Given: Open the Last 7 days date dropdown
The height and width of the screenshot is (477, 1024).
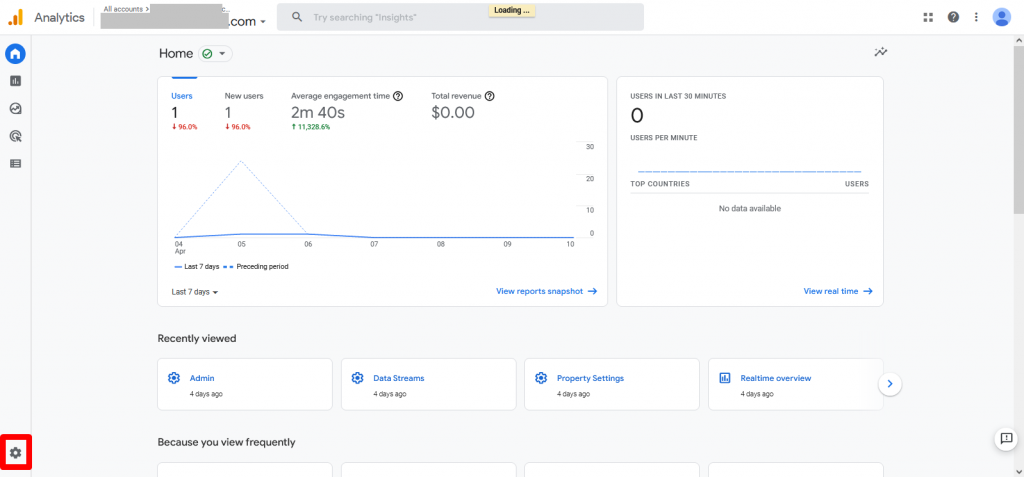Looking at the screenshot, I should point(195,292).
